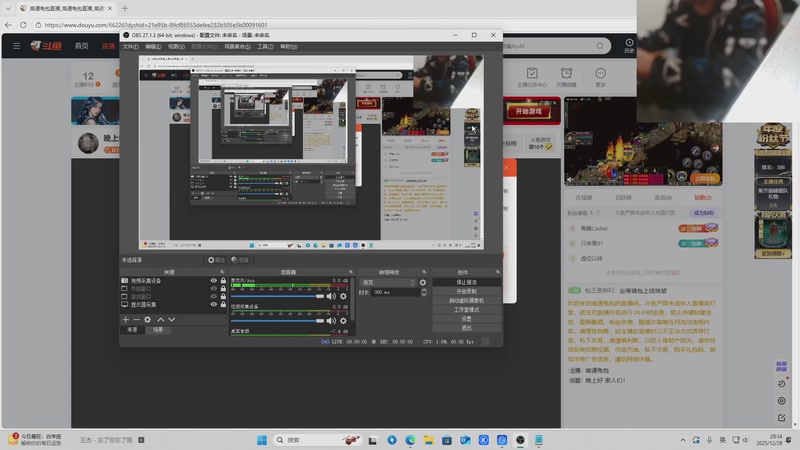This screenshot has height=450, width=800.
Task: Open the 帮助(H) menu in OBS
Action: pyautogui.click(x=289, y=46)
